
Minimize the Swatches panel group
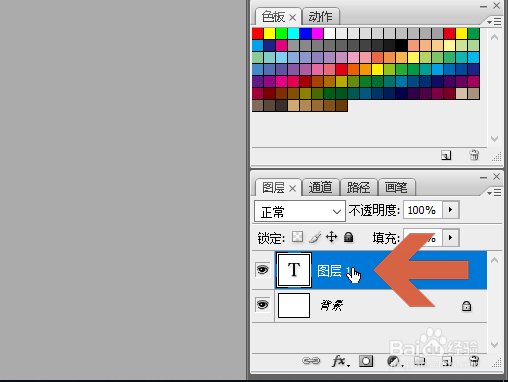coord(483,6)
